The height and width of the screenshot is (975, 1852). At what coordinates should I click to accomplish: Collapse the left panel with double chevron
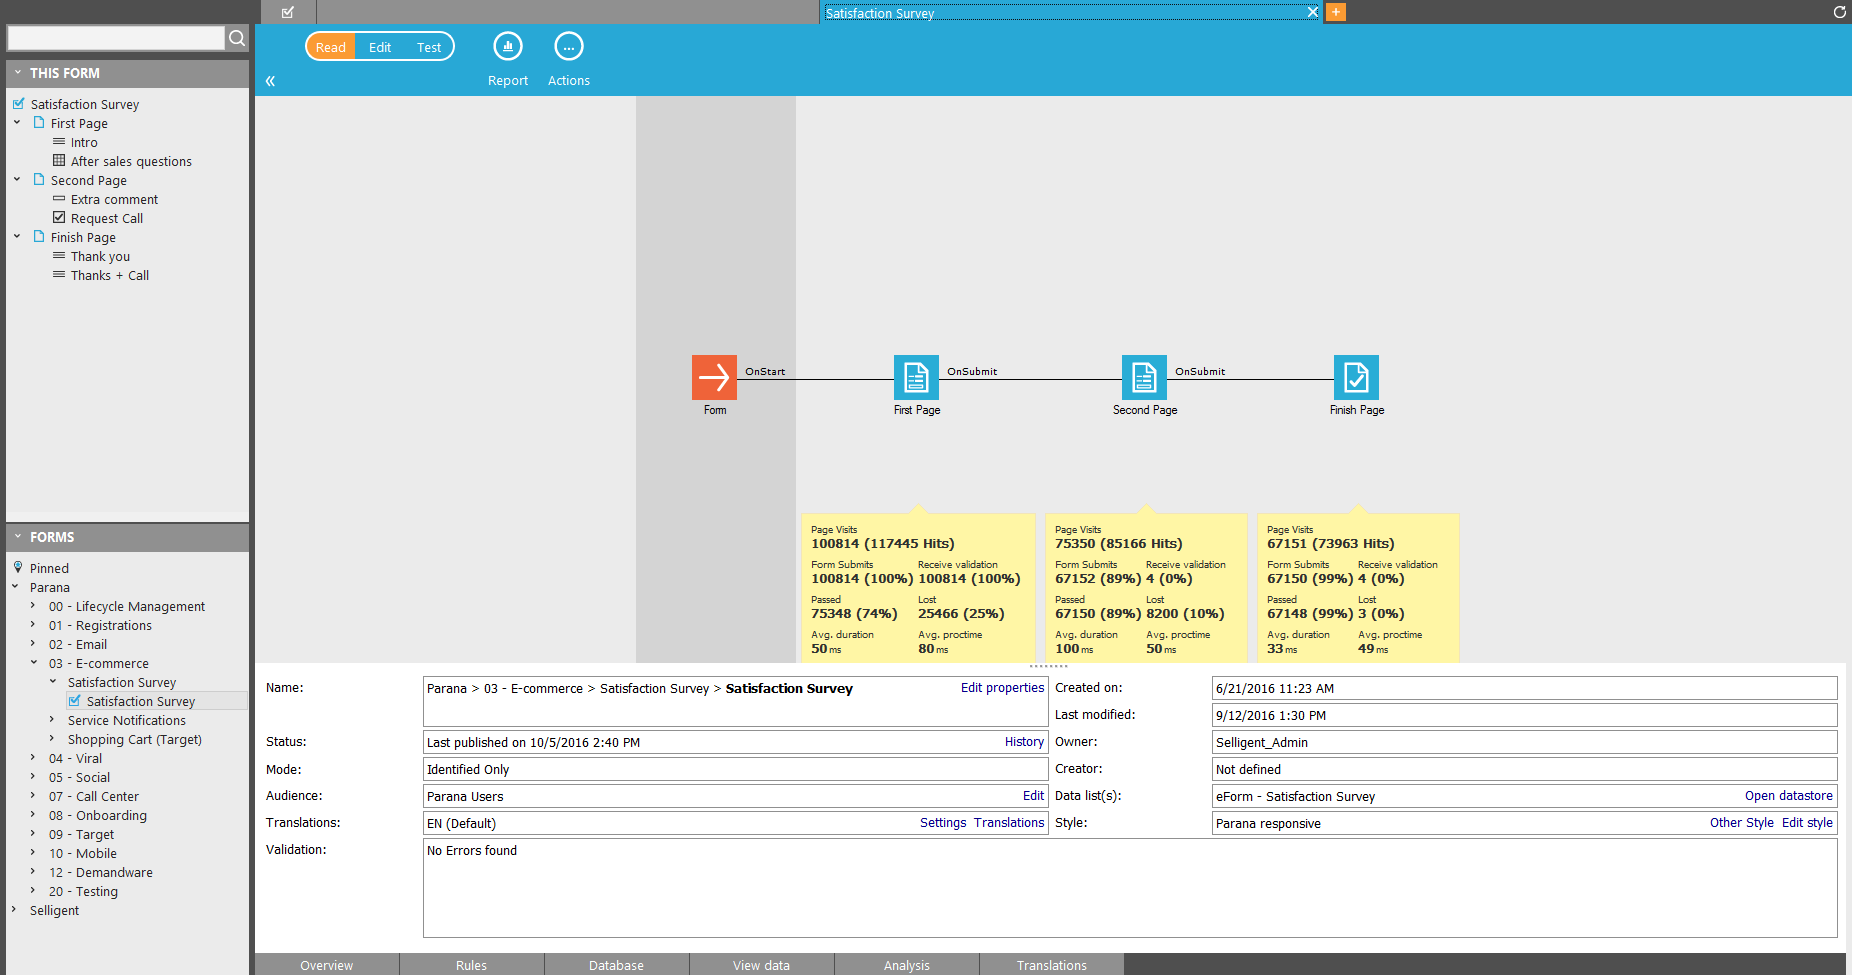[270, 81]
